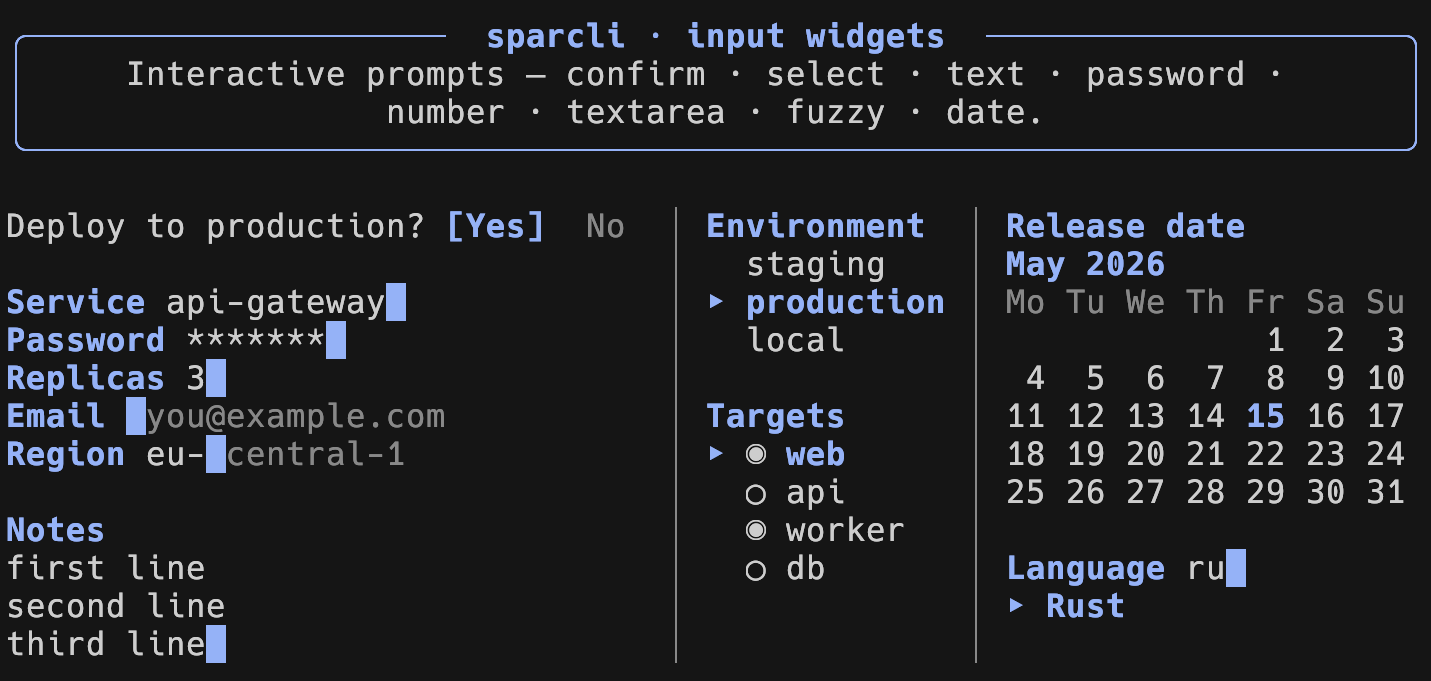
Task: Pick May 18 in the calendar
Action: coord(1026,455)
